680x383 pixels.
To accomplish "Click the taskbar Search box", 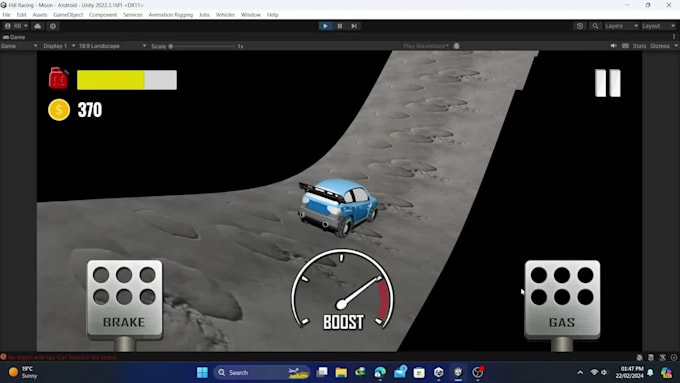I will (262, 372).
